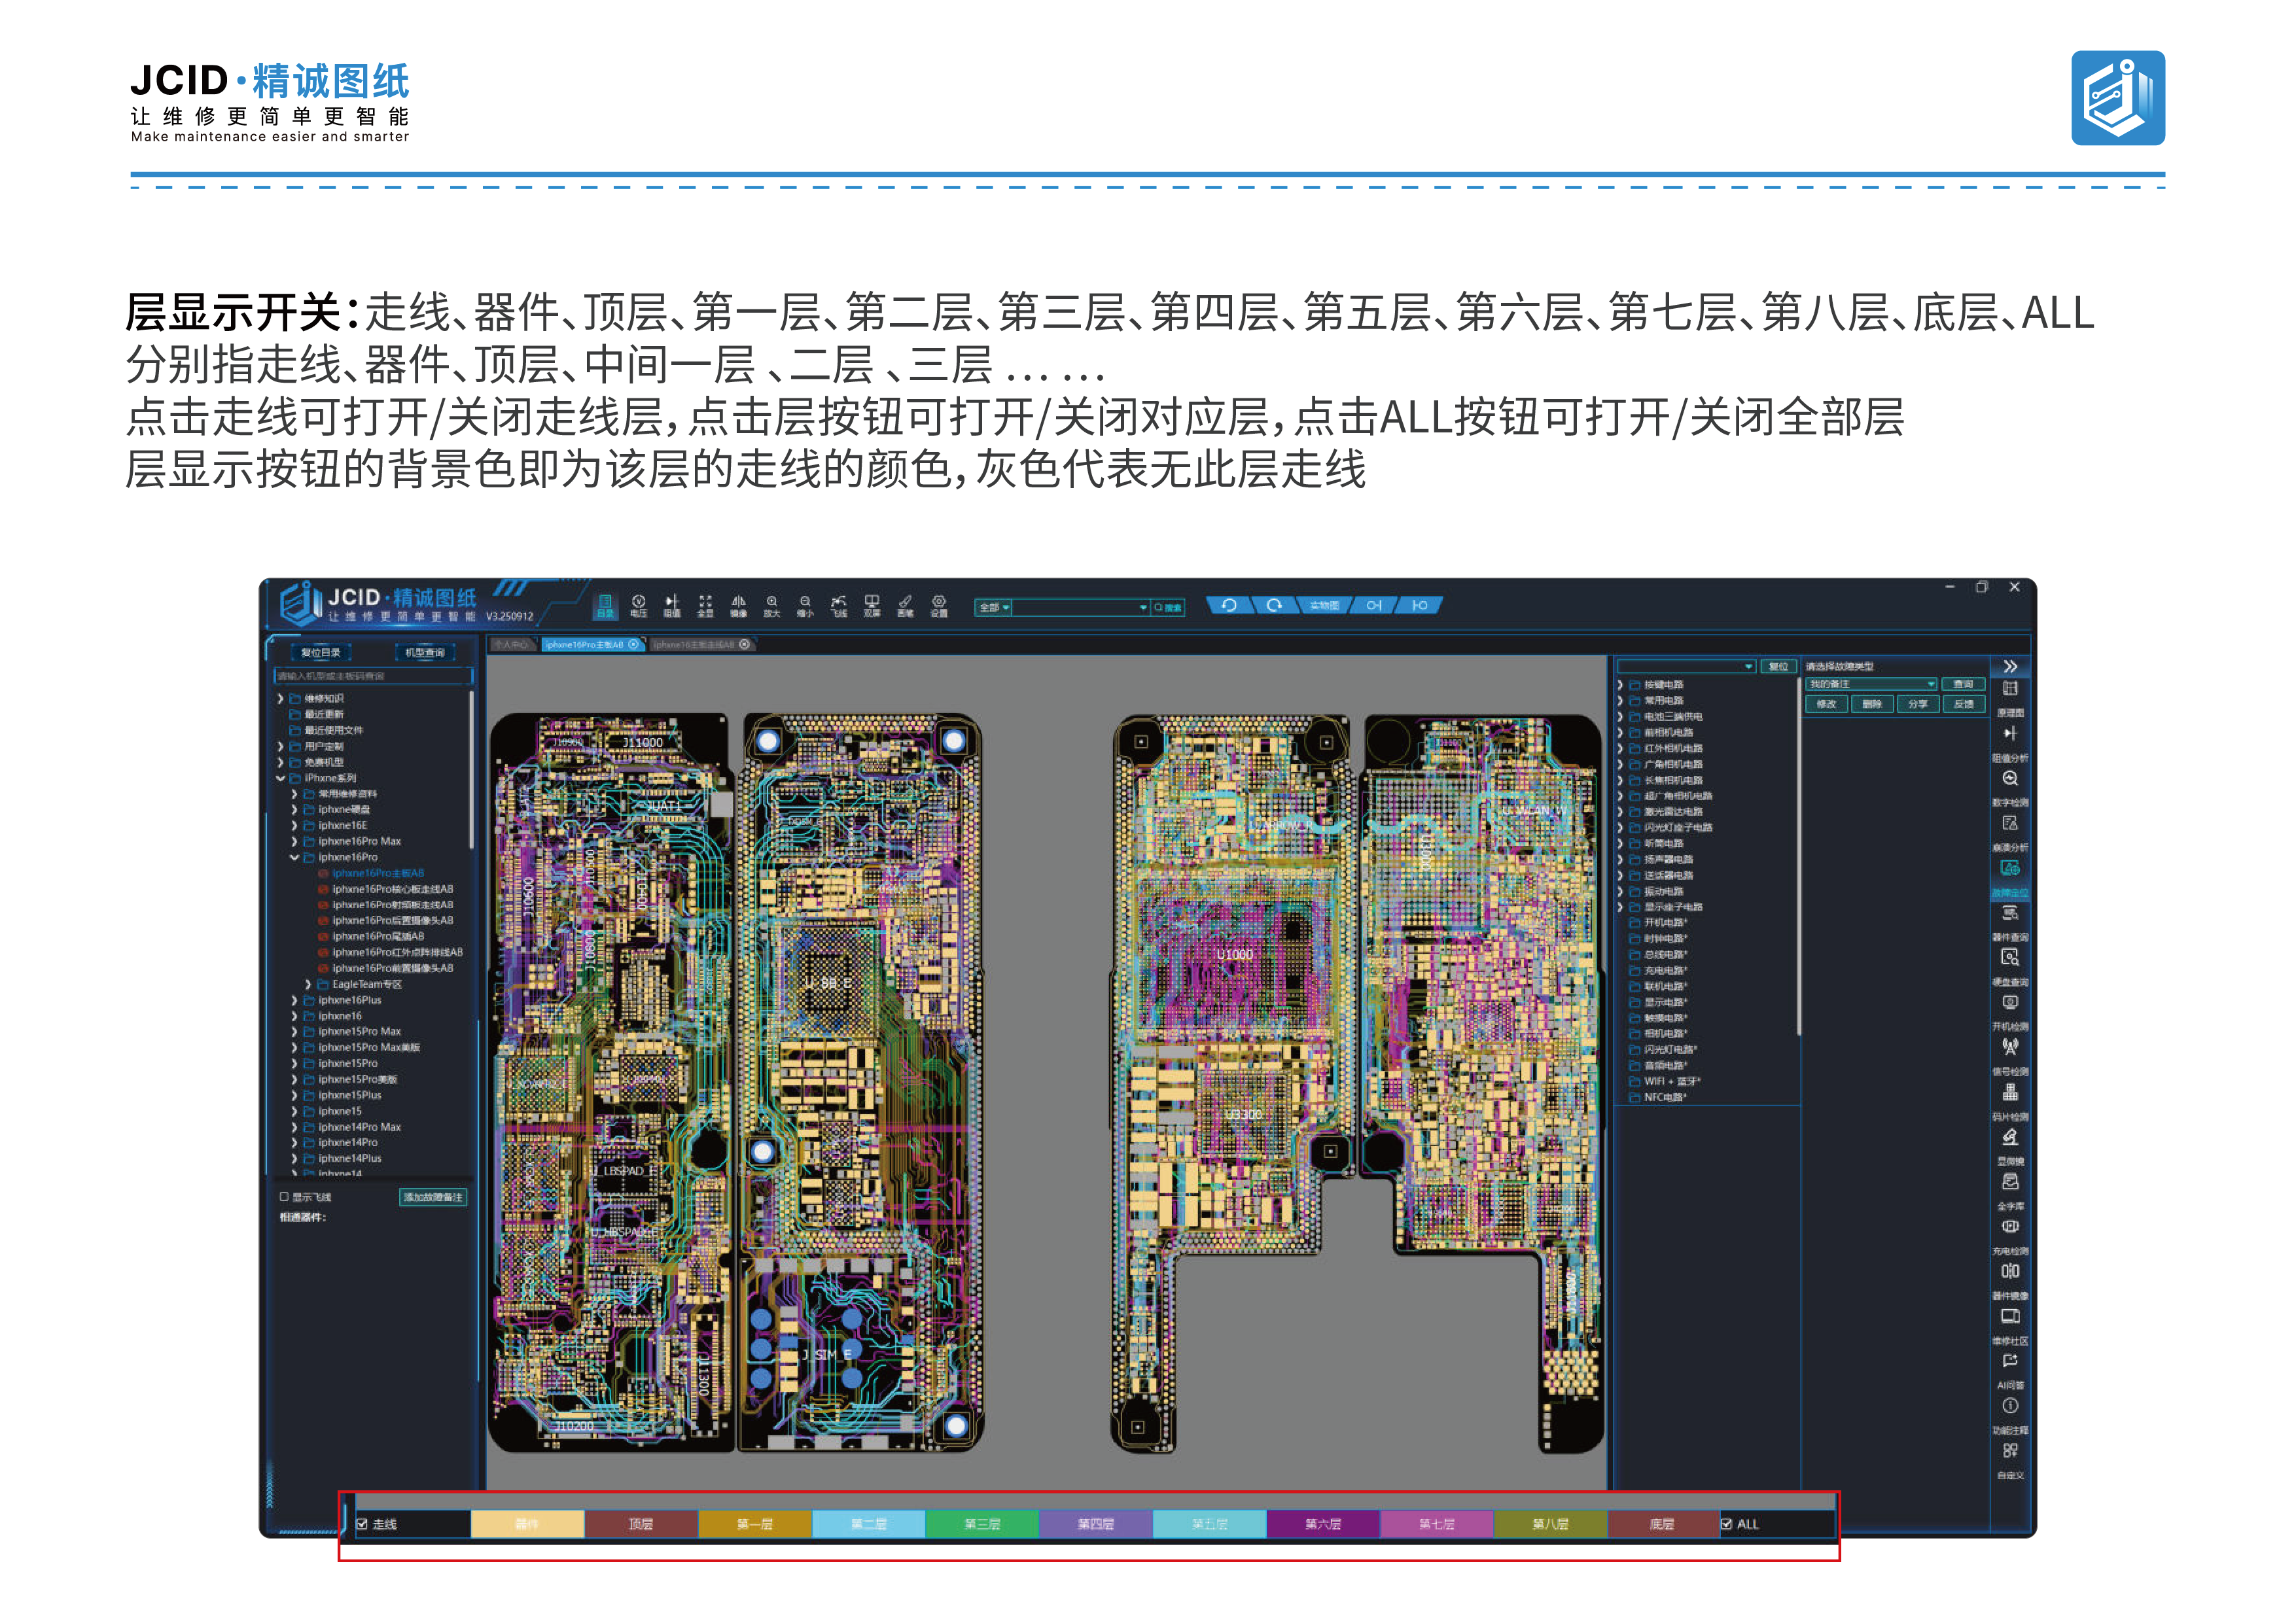Click the 机型查询 button
The height and width of the screenshot is (1623, 2296).
(425, 652)
